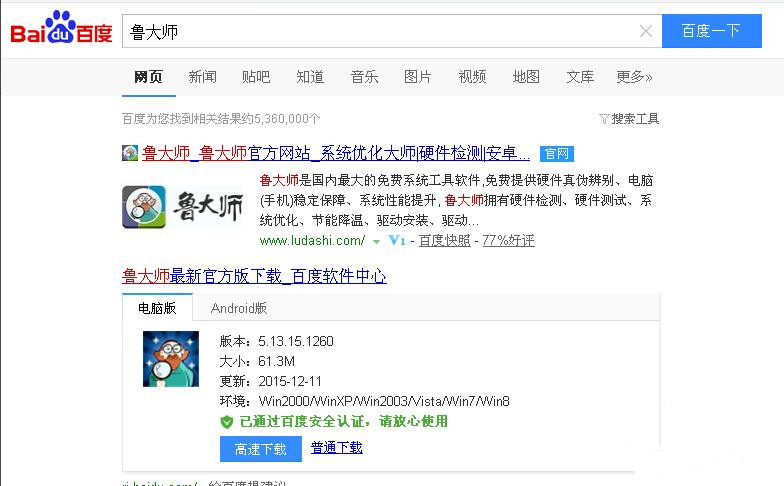Viewport: 784px width, 486px height.
Task: Click the update date 2015-12-11
Action: (x=290, y=382)
